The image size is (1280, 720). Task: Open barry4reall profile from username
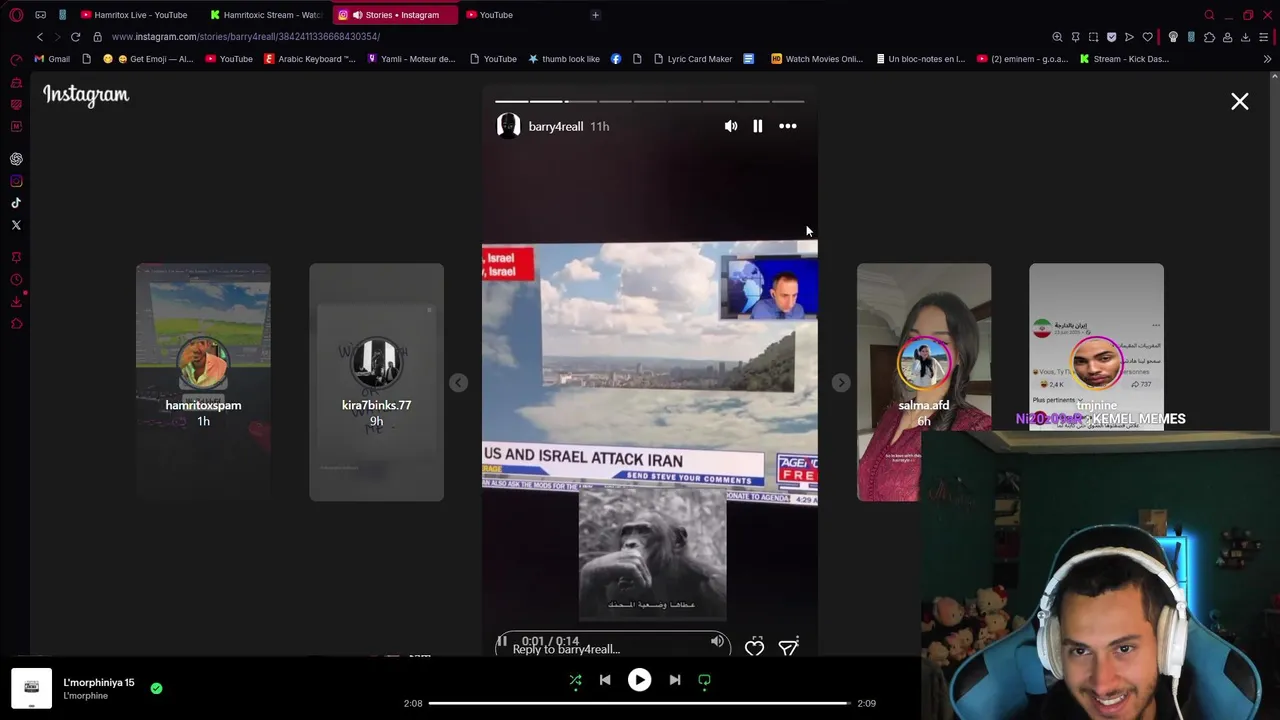555,127
